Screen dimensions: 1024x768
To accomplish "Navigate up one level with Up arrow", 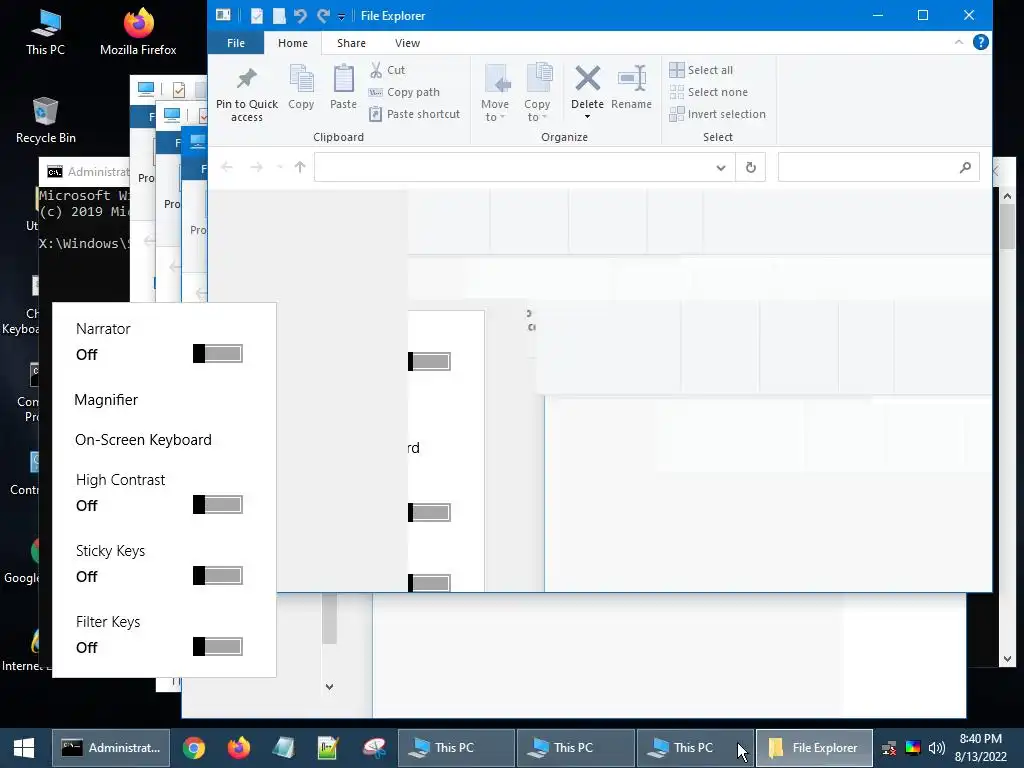I will (x=300, y=167).
